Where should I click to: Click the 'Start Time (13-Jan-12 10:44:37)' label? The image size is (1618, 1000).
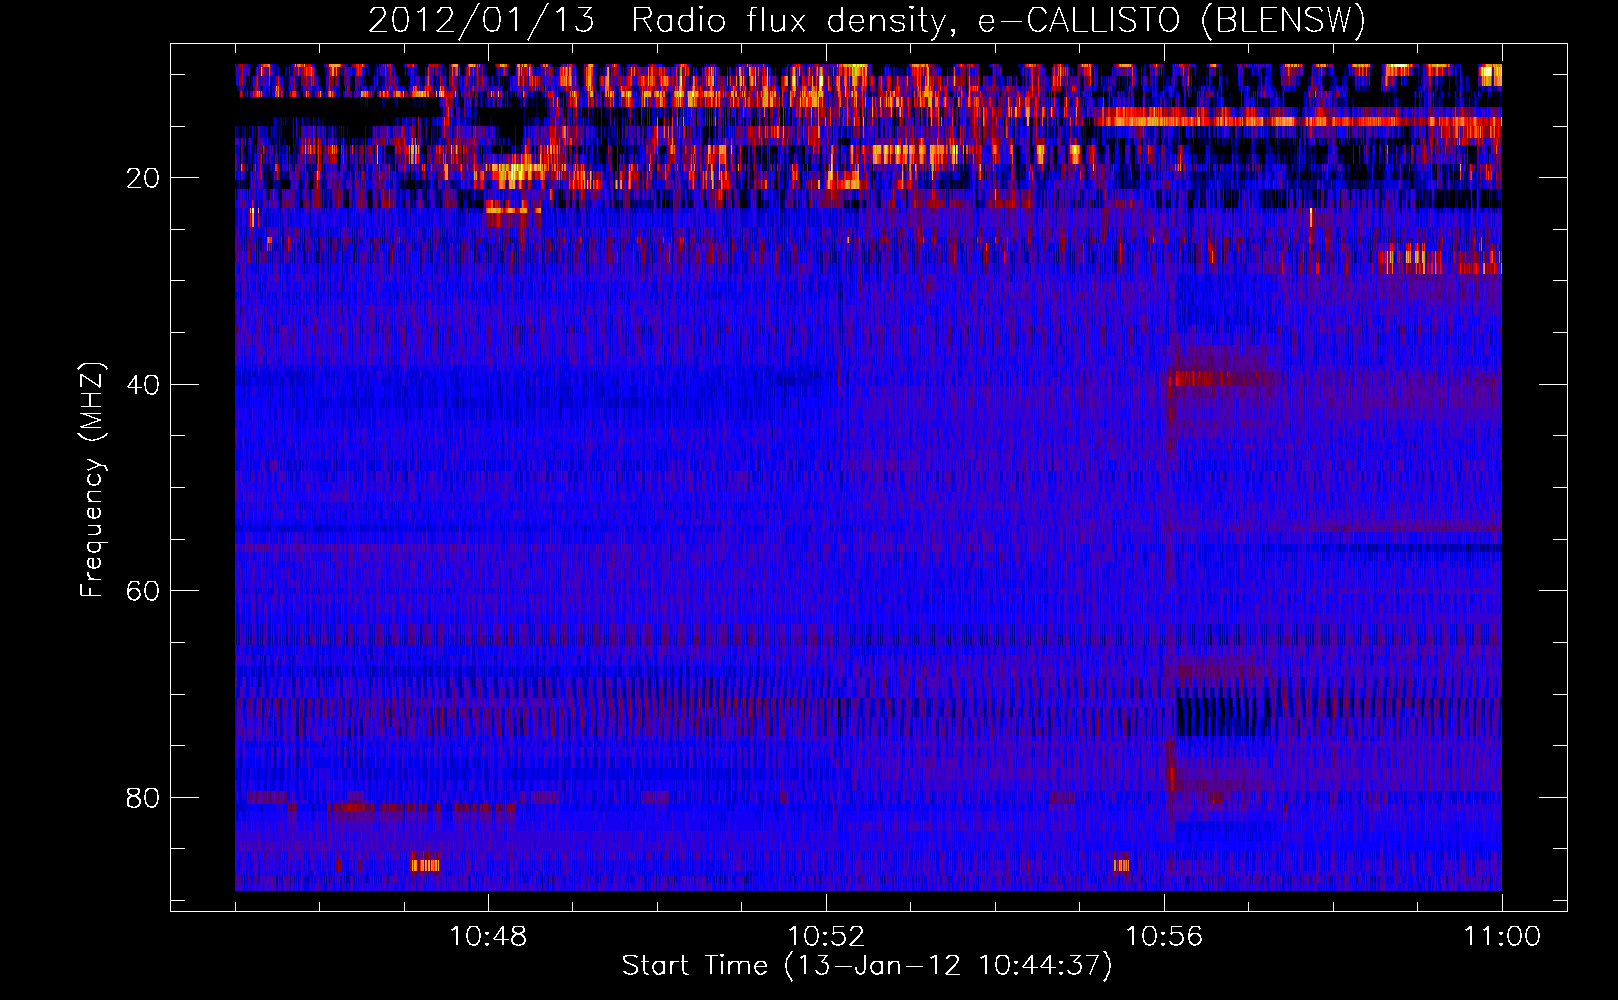pos(867,966)
